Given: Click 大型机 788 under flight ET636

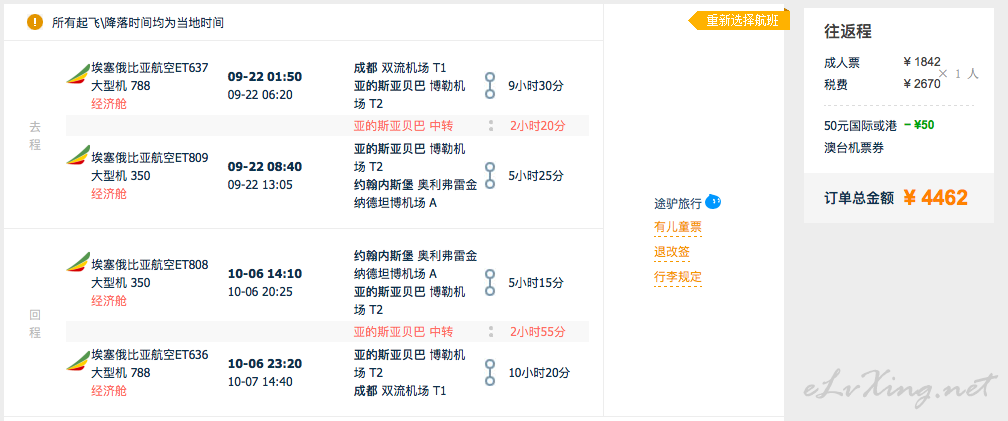Looking at the screenshot, I should [x=121, y=373].
